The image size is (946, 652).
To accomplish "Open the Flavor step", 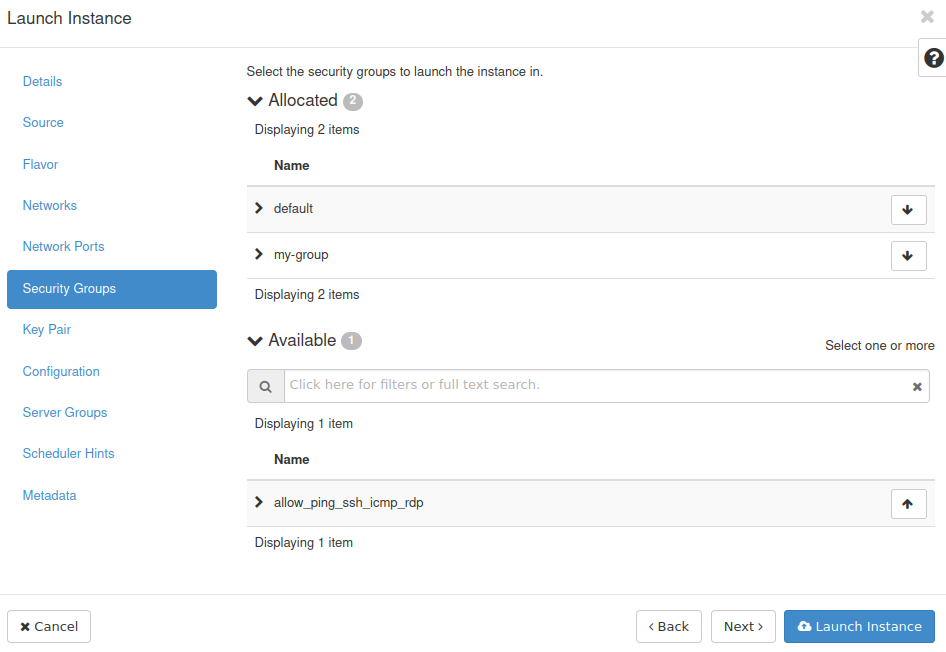I will pyautogui.click(x=41, y=164).
